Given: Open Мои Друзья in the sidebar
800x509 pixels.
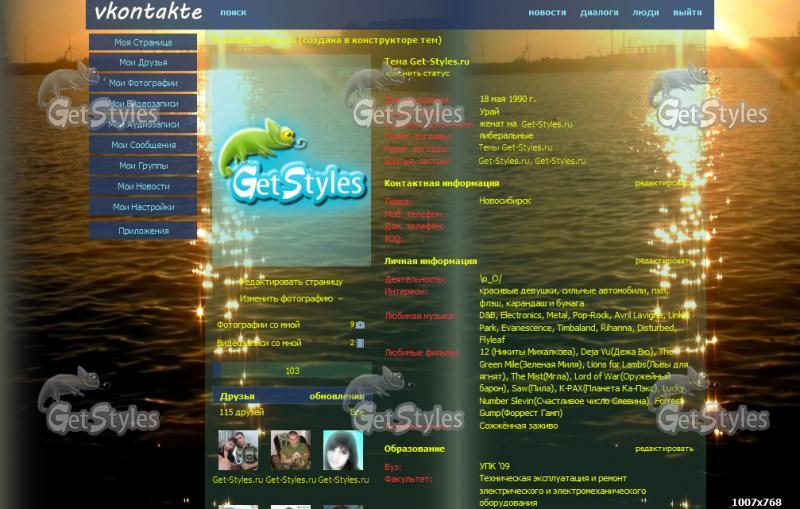Looking at the screenshot, I should click(x=143, y=63).
